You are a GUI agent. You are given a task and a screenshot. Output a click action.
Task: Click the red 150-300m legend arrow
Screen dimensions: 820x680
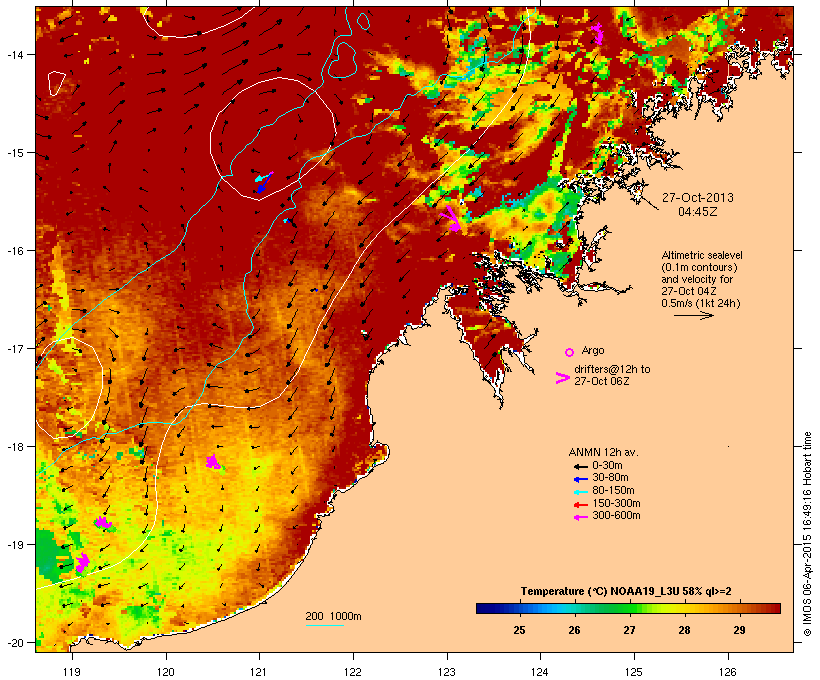coord(580,504)
